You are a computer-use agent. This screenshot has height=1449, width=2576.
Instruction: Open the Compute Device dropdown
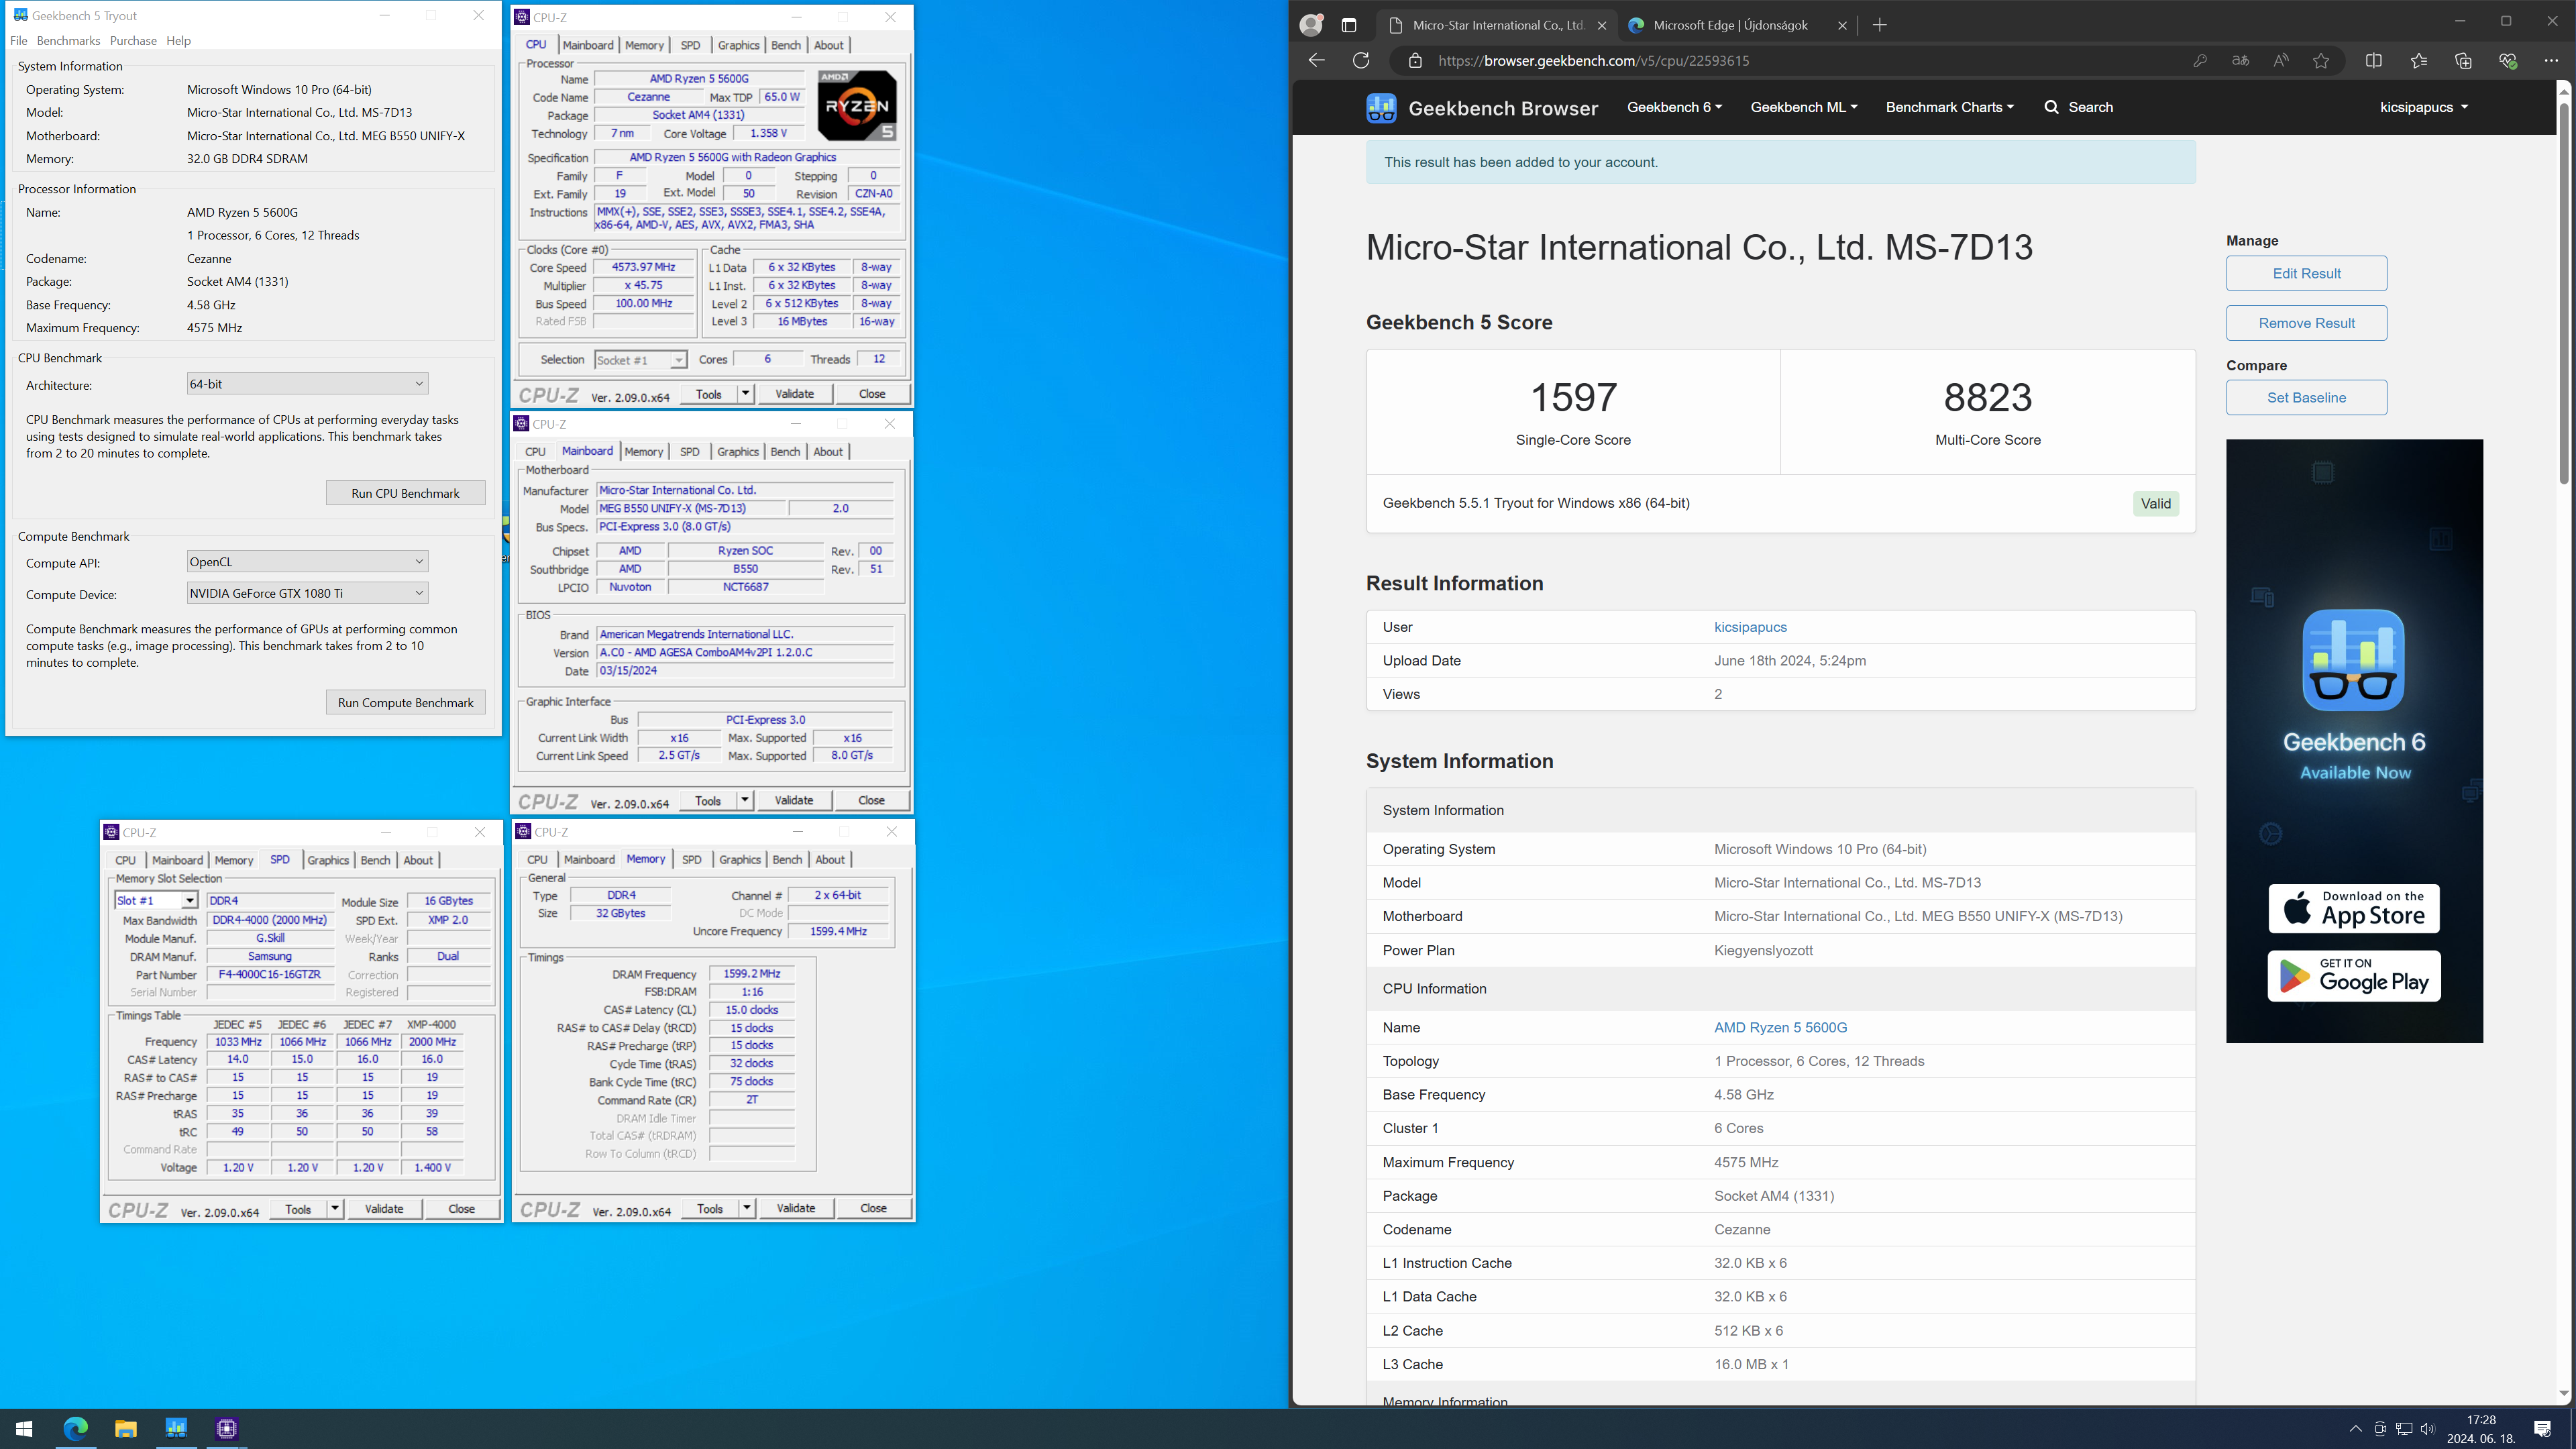coord(308,593)
